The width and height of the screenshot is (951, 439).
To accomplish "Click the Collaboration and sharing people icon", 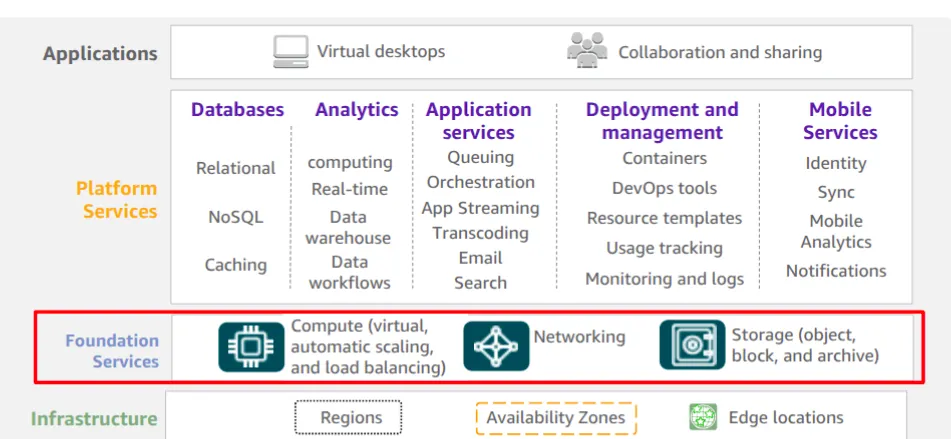I will pos(586,49).
